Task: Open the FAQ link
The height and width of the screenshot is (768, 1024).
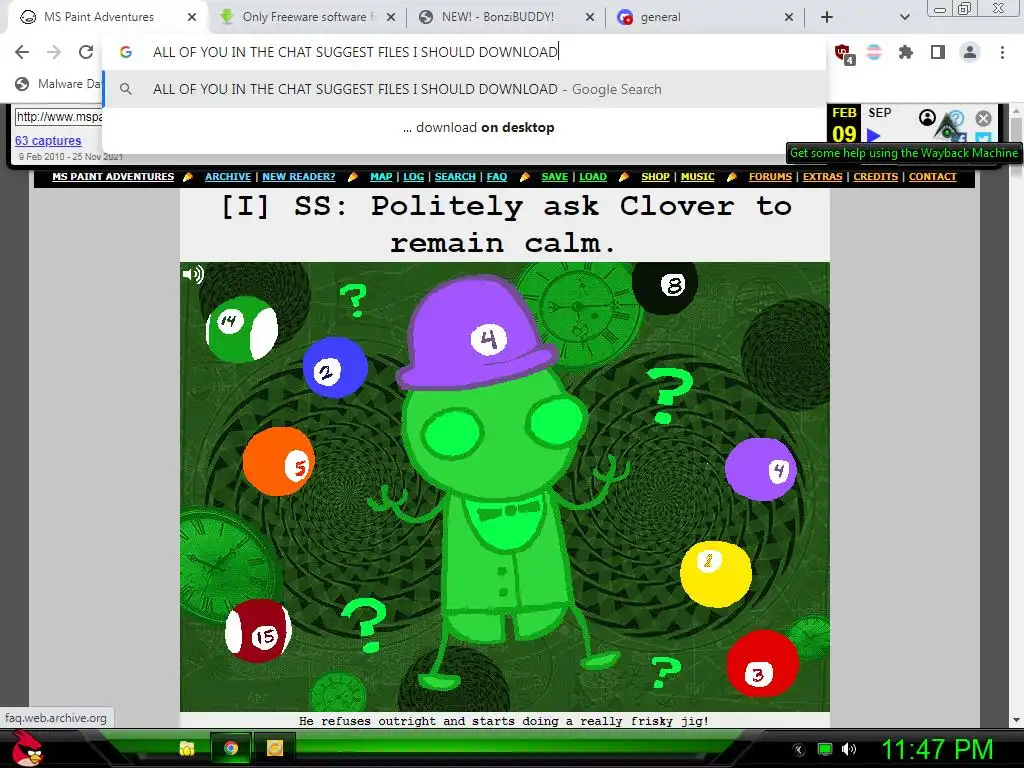Action: pyautogui.click(x=496, y=176)
